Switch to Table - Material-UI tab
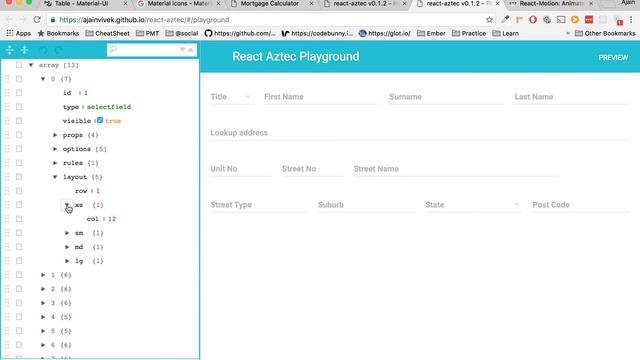Viewport: 640px width, 360px height. click(82, 4)
